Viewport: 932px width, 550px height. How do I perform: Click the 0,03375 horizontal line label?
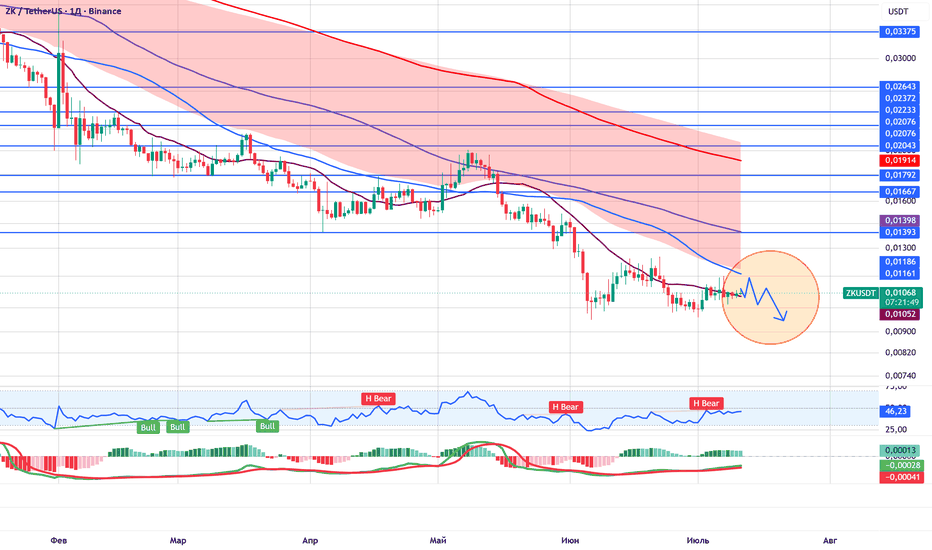900,32
